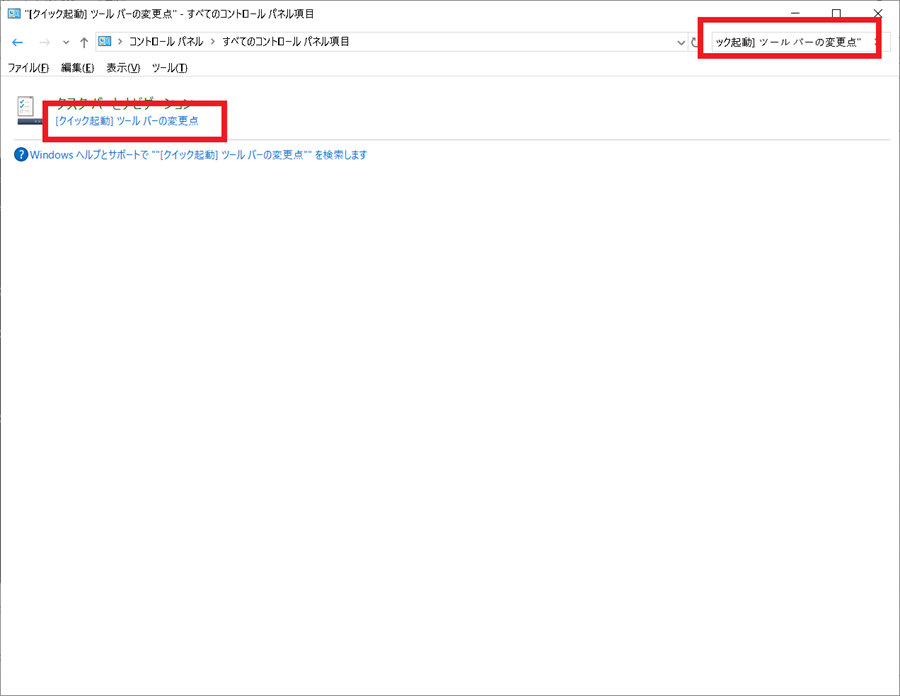Screen dimensions: 900x696
Task: Click the Control Panel icon in address bar
Action: [x=105, y=42]
